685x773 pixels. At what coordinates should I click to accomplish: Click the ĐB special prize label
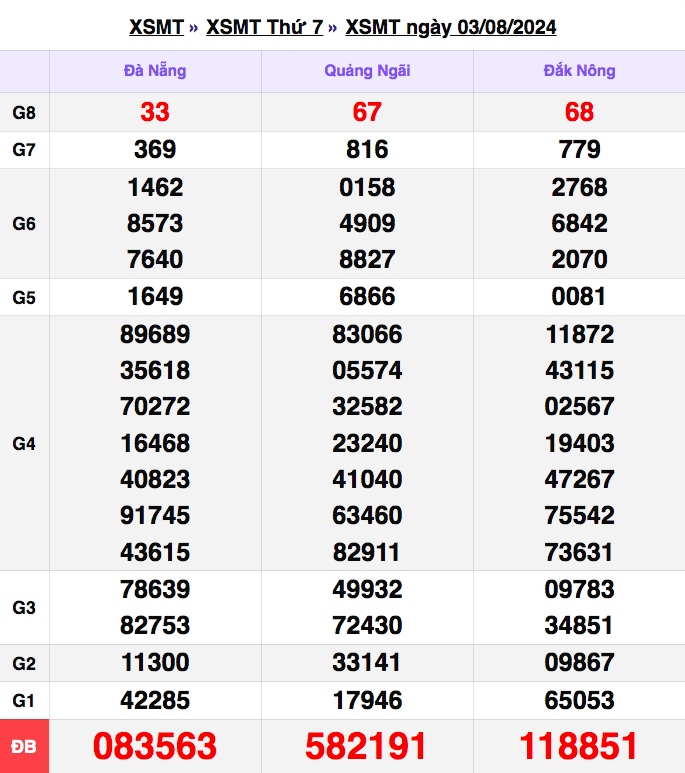pyautogui.click(x=24, y=746)
